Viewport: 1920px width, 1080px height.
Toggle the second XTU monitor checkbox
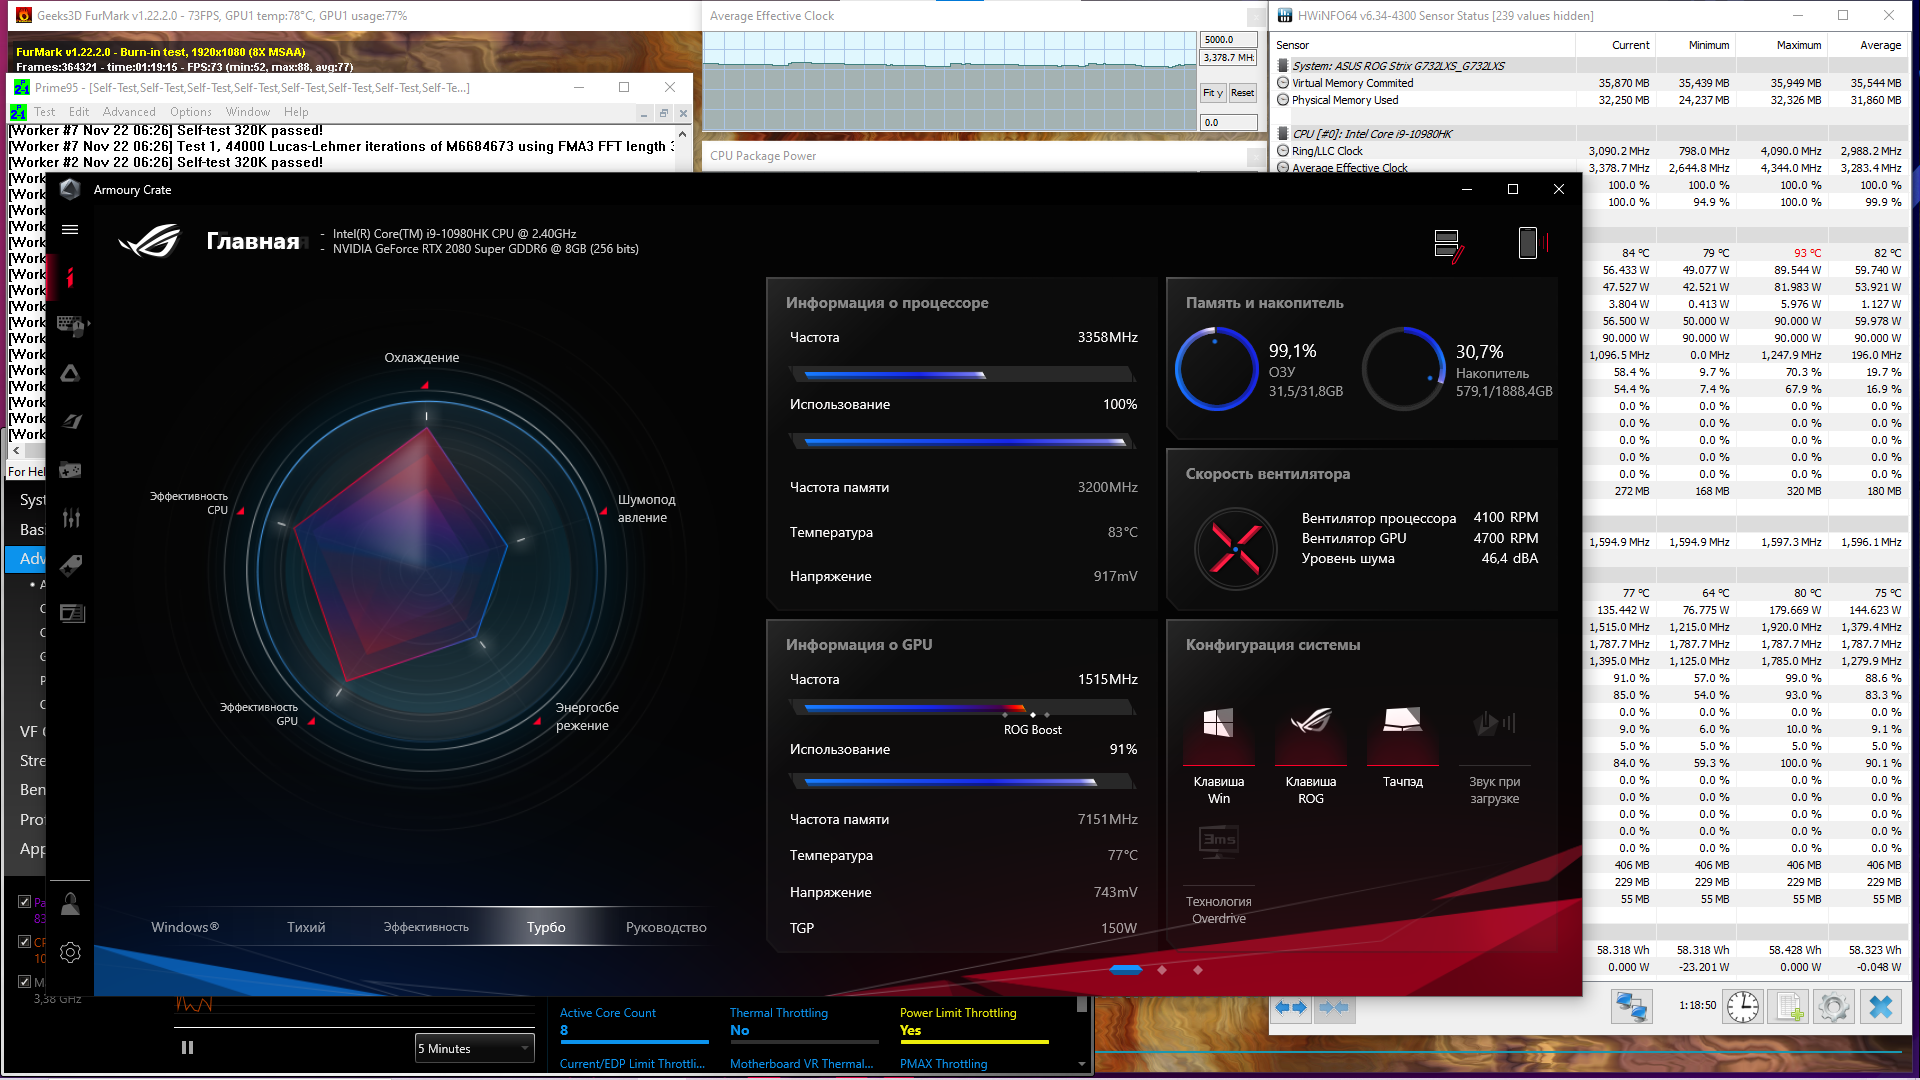[24, 941]
